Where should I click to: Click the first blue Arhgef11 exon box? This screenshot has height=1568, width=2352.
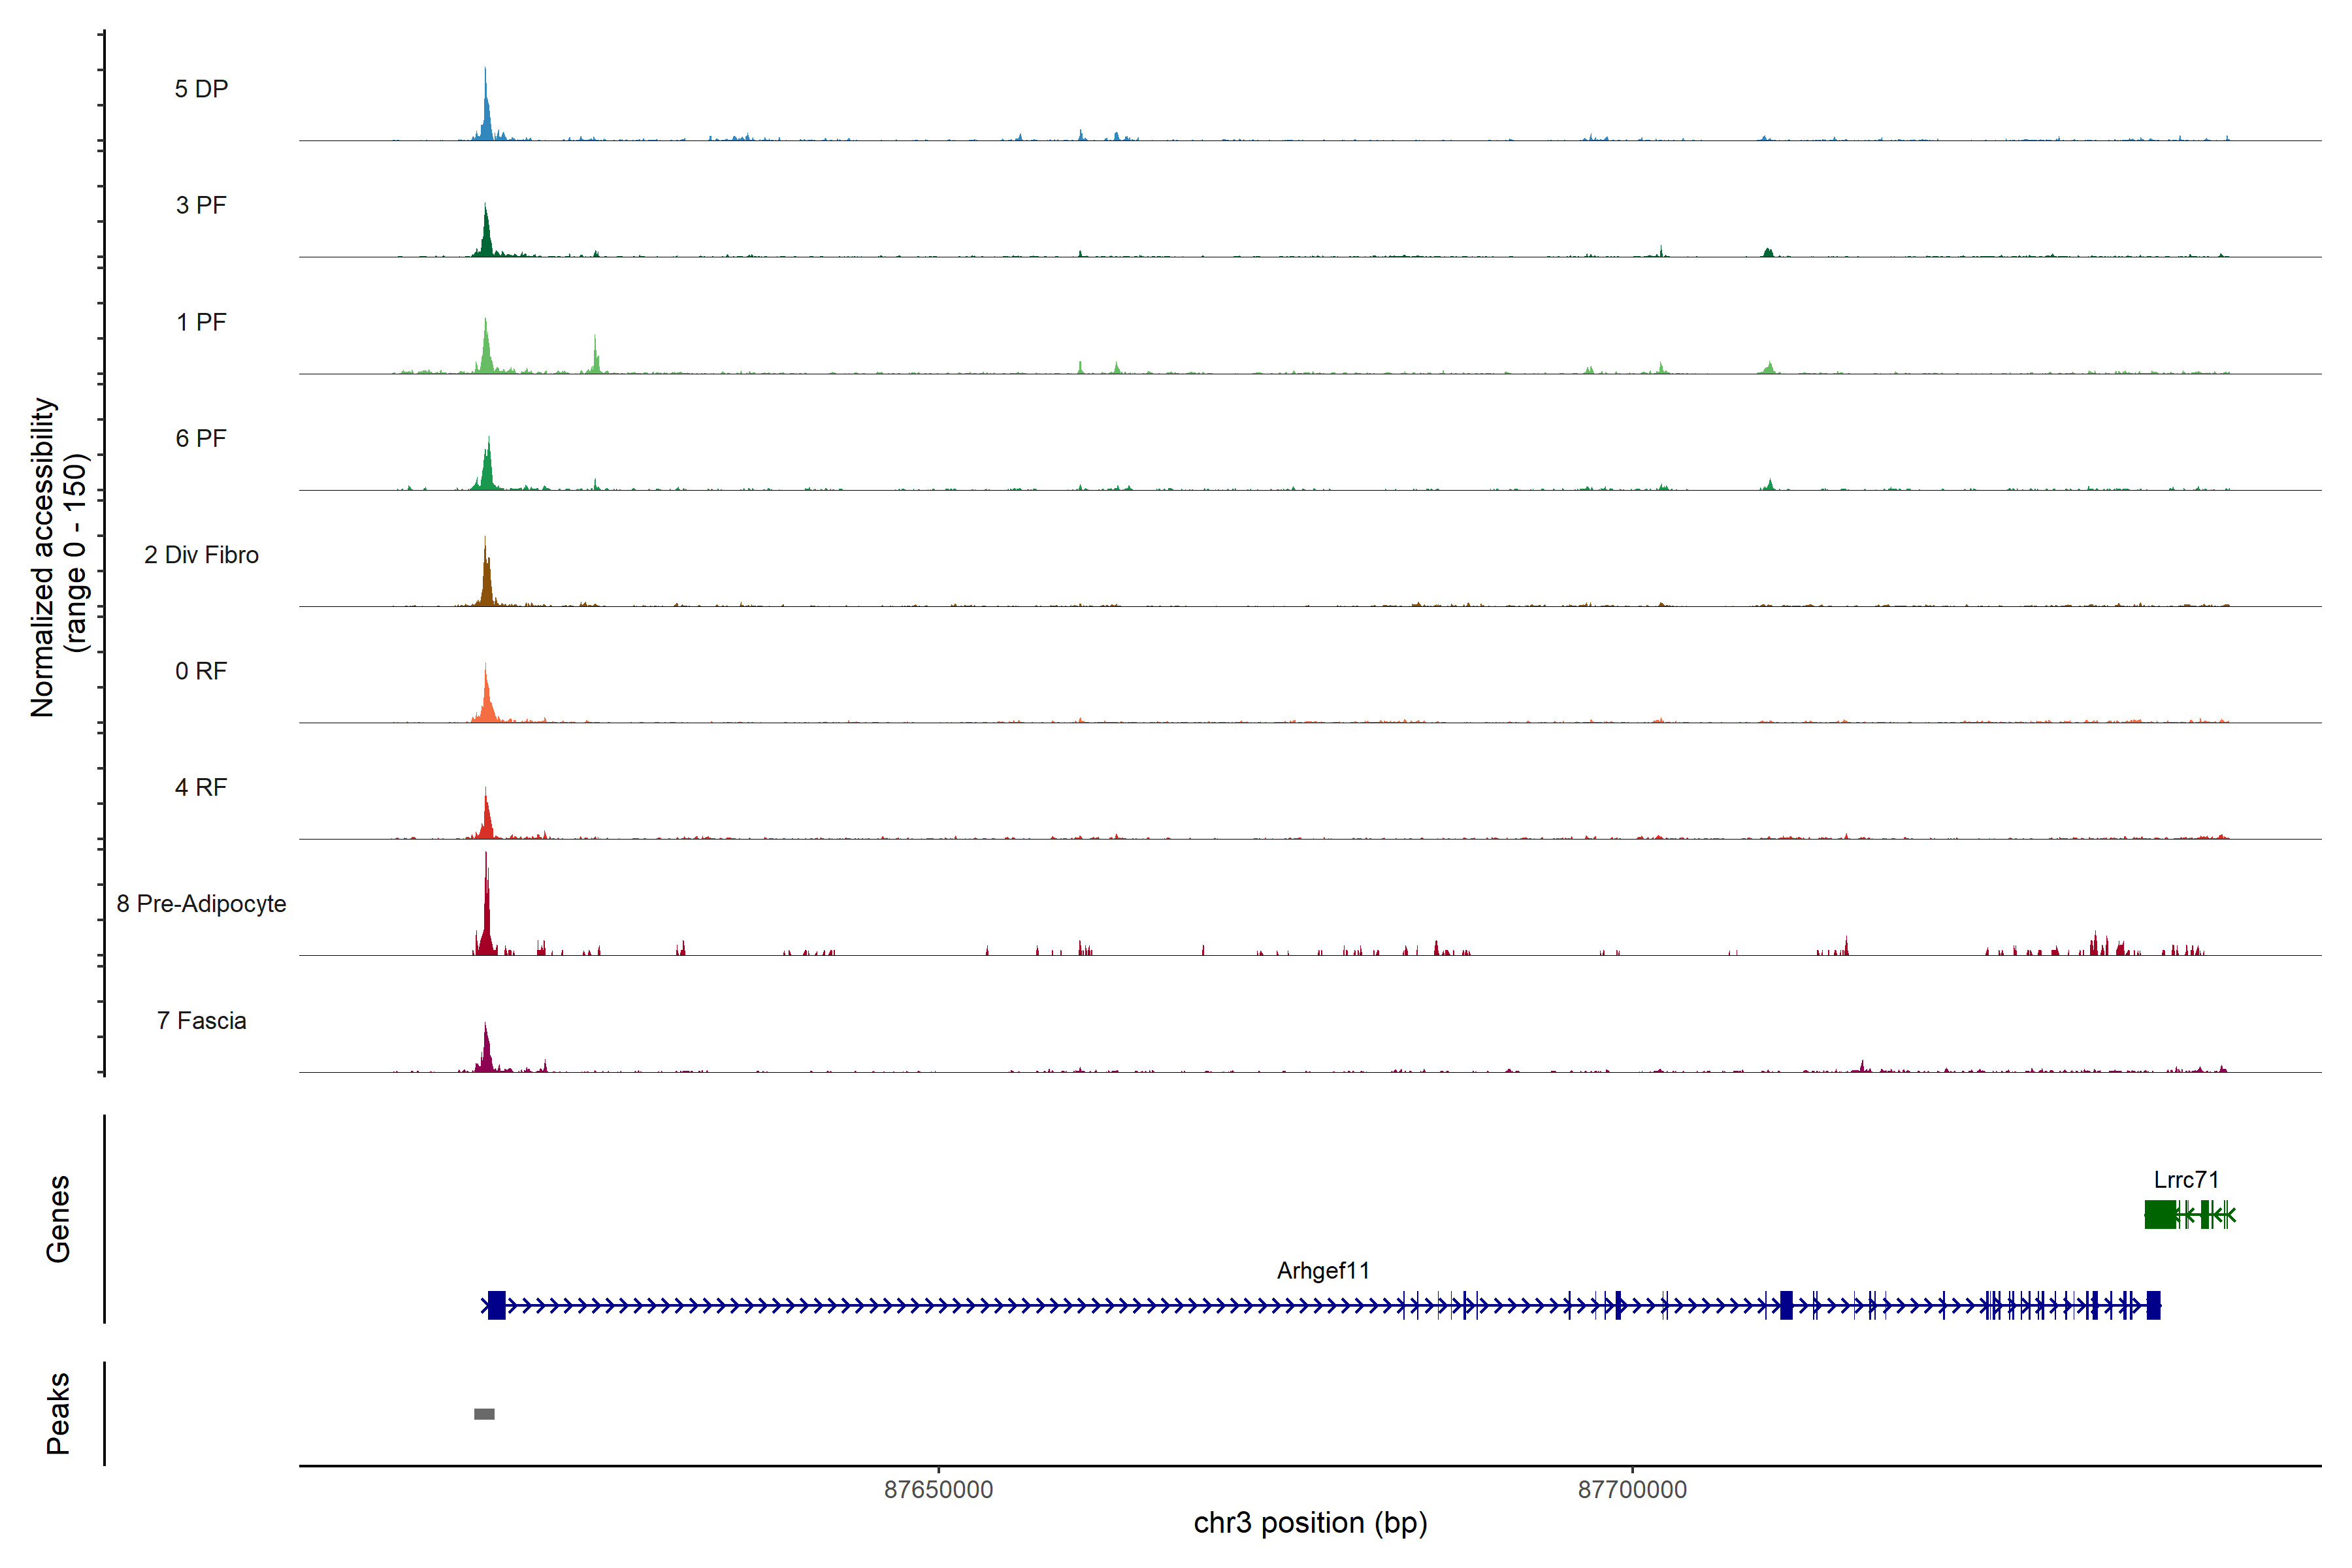[x=496, y=1305]
